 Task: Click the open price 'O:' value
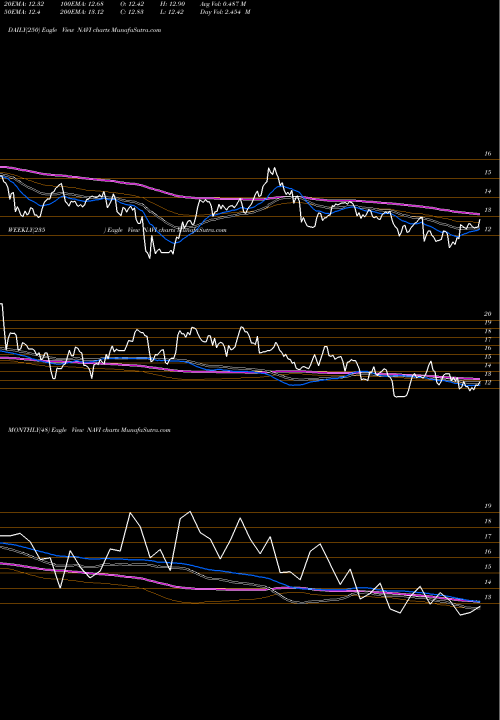(x=131, y=4)
